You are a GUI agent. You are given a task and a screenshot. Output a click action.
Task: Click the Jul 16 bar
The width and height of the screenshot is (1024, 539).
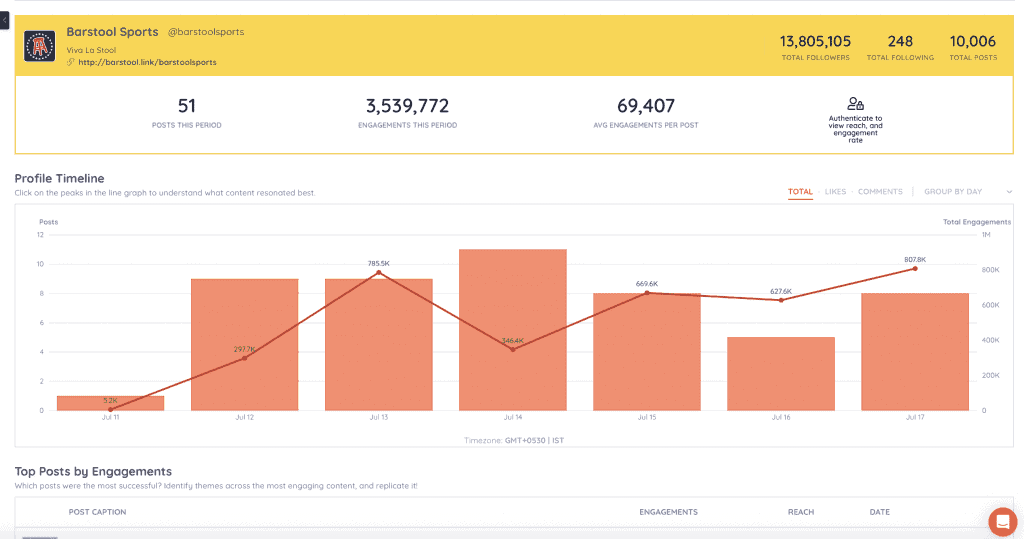tap(781, 374)
